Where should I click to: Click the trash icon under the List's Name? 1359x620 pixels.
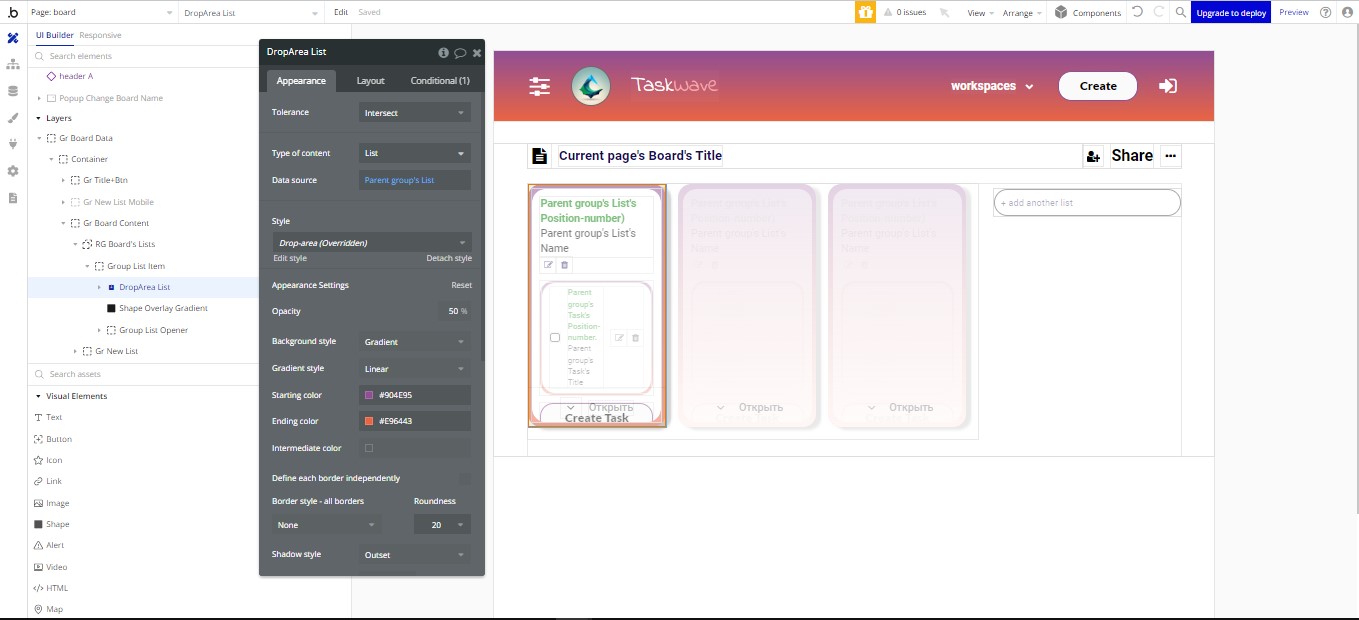[x=564, y=265]
